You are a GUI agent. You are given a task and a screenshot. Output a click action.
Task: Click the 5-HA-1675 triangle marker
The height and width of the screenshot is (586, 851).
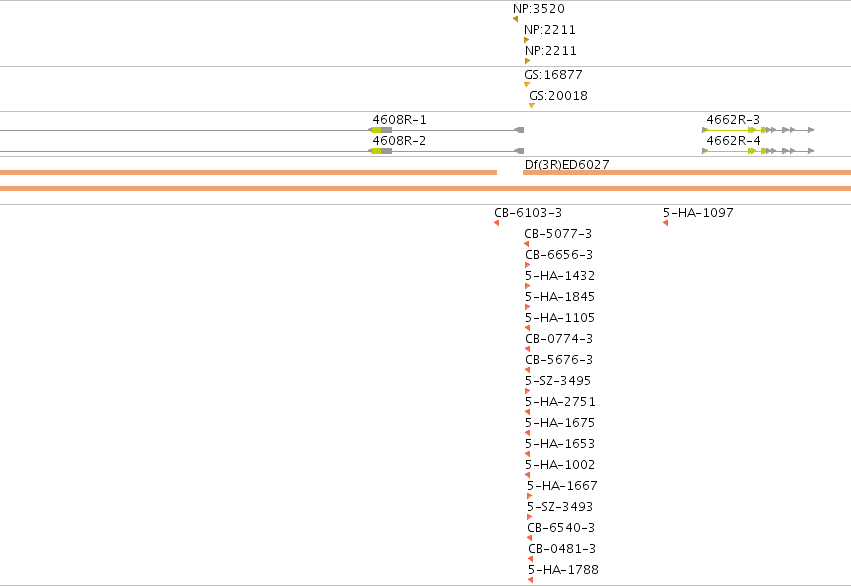point(528,433)
